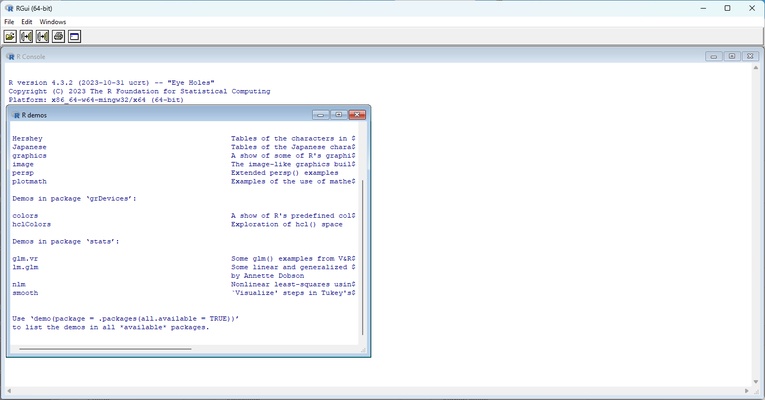This screenshot has height=400, width=765.
Task: Click the 'Exploration of hcl() space' description
Action: 286,224
